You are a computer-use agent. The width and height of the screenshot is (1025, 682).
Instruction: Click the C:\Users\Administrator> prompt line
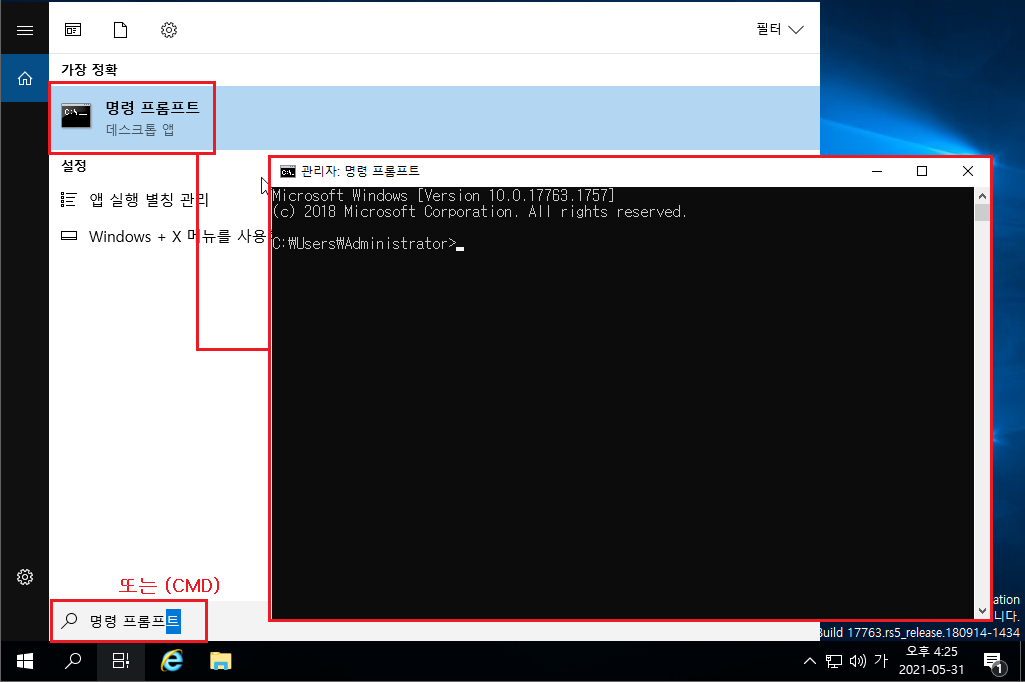[x=368, y=243]
